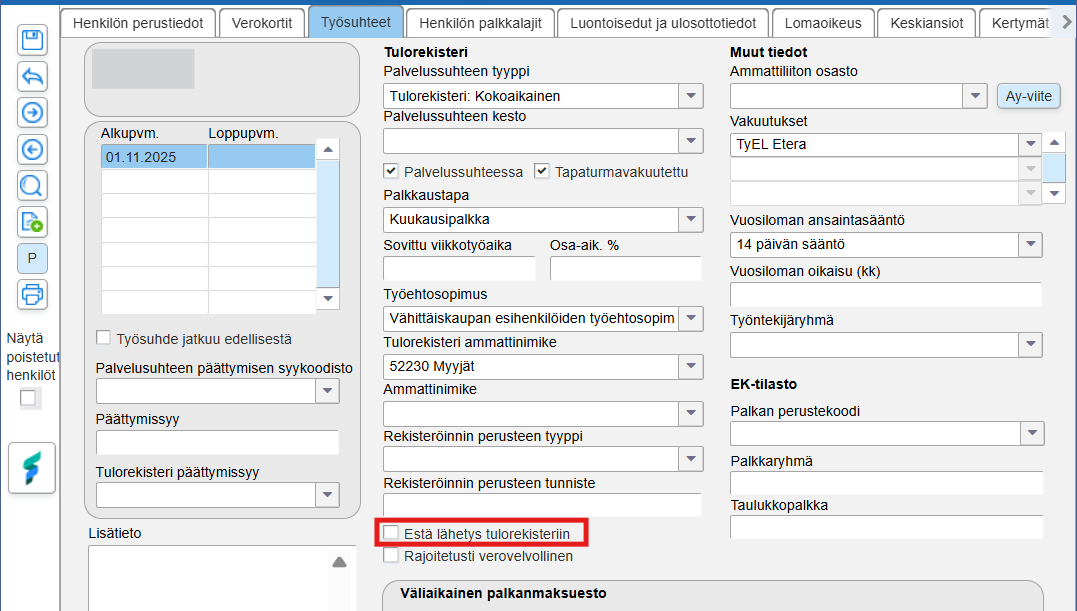Screen dimensions: 1077x611
Task: Click the tab strip right arrow
Action: click(x=1067, y=22)
